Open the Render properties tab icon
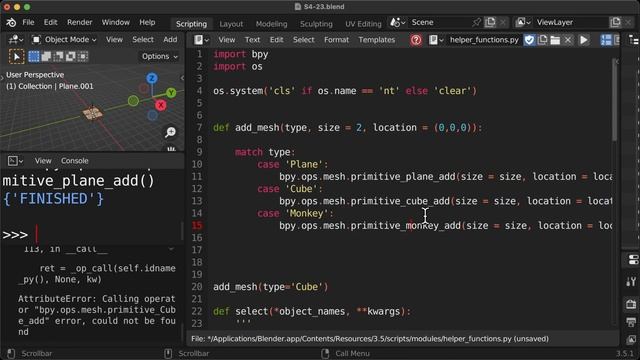Viewport: 640px width, 360px height. (x=631, y=304)
